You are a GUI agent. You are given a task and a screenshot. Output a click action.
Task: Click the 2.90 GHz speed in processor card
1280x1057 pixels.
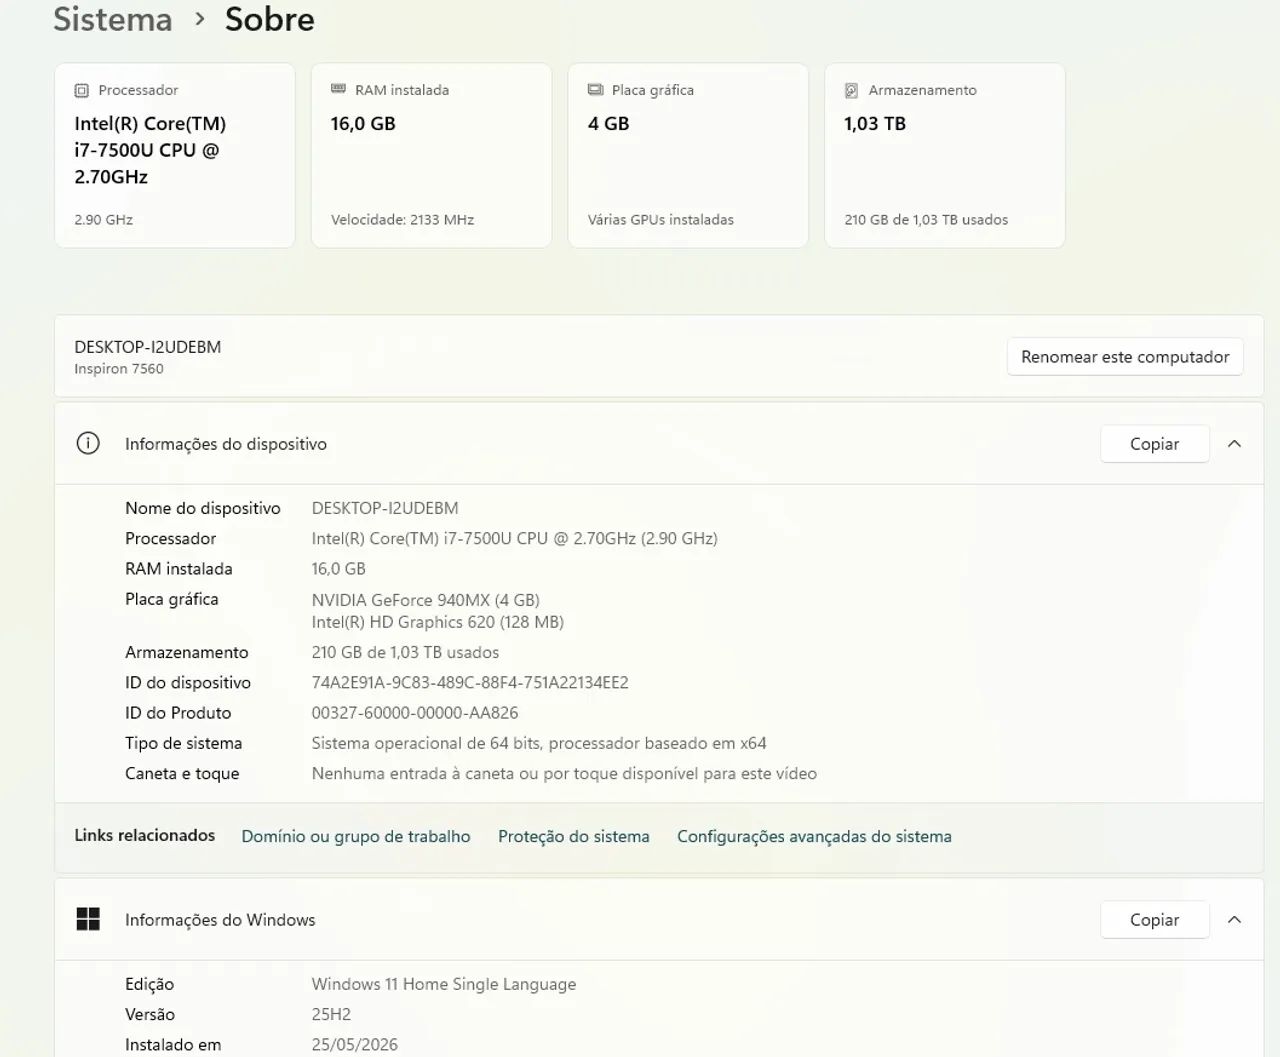tap(104, 220)
